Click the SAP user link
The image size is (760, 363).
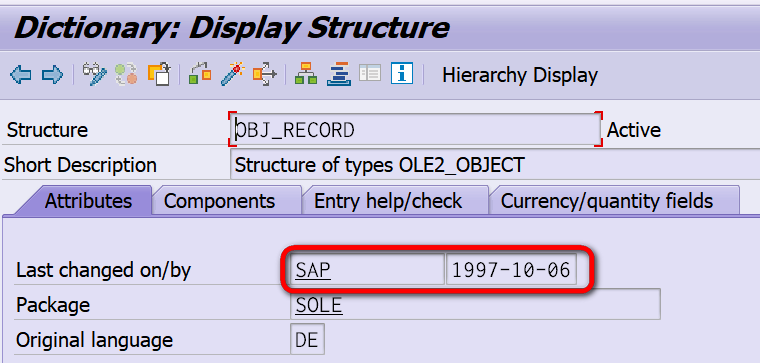tap(313, 270)
